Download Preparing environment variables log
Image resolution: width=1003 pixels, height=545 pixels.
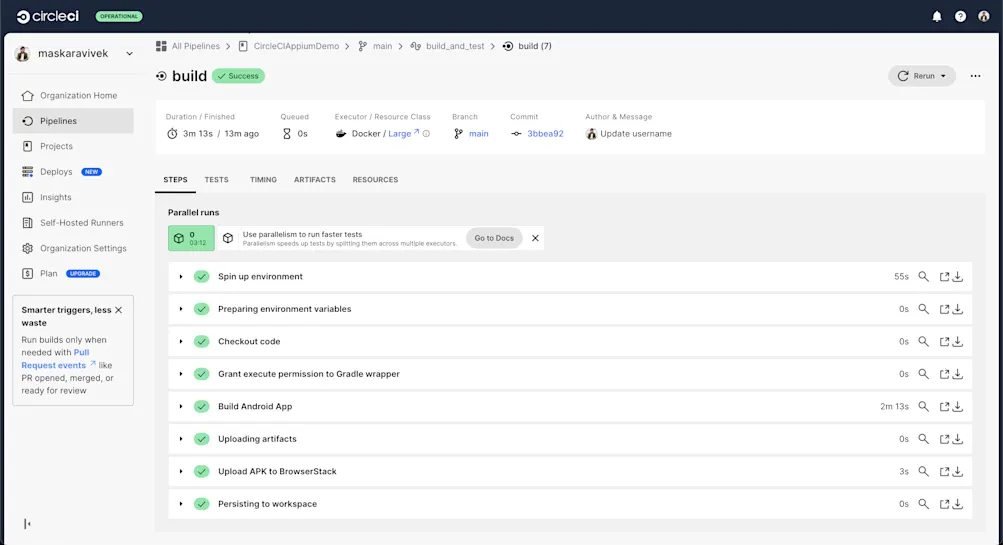point(958,309)
